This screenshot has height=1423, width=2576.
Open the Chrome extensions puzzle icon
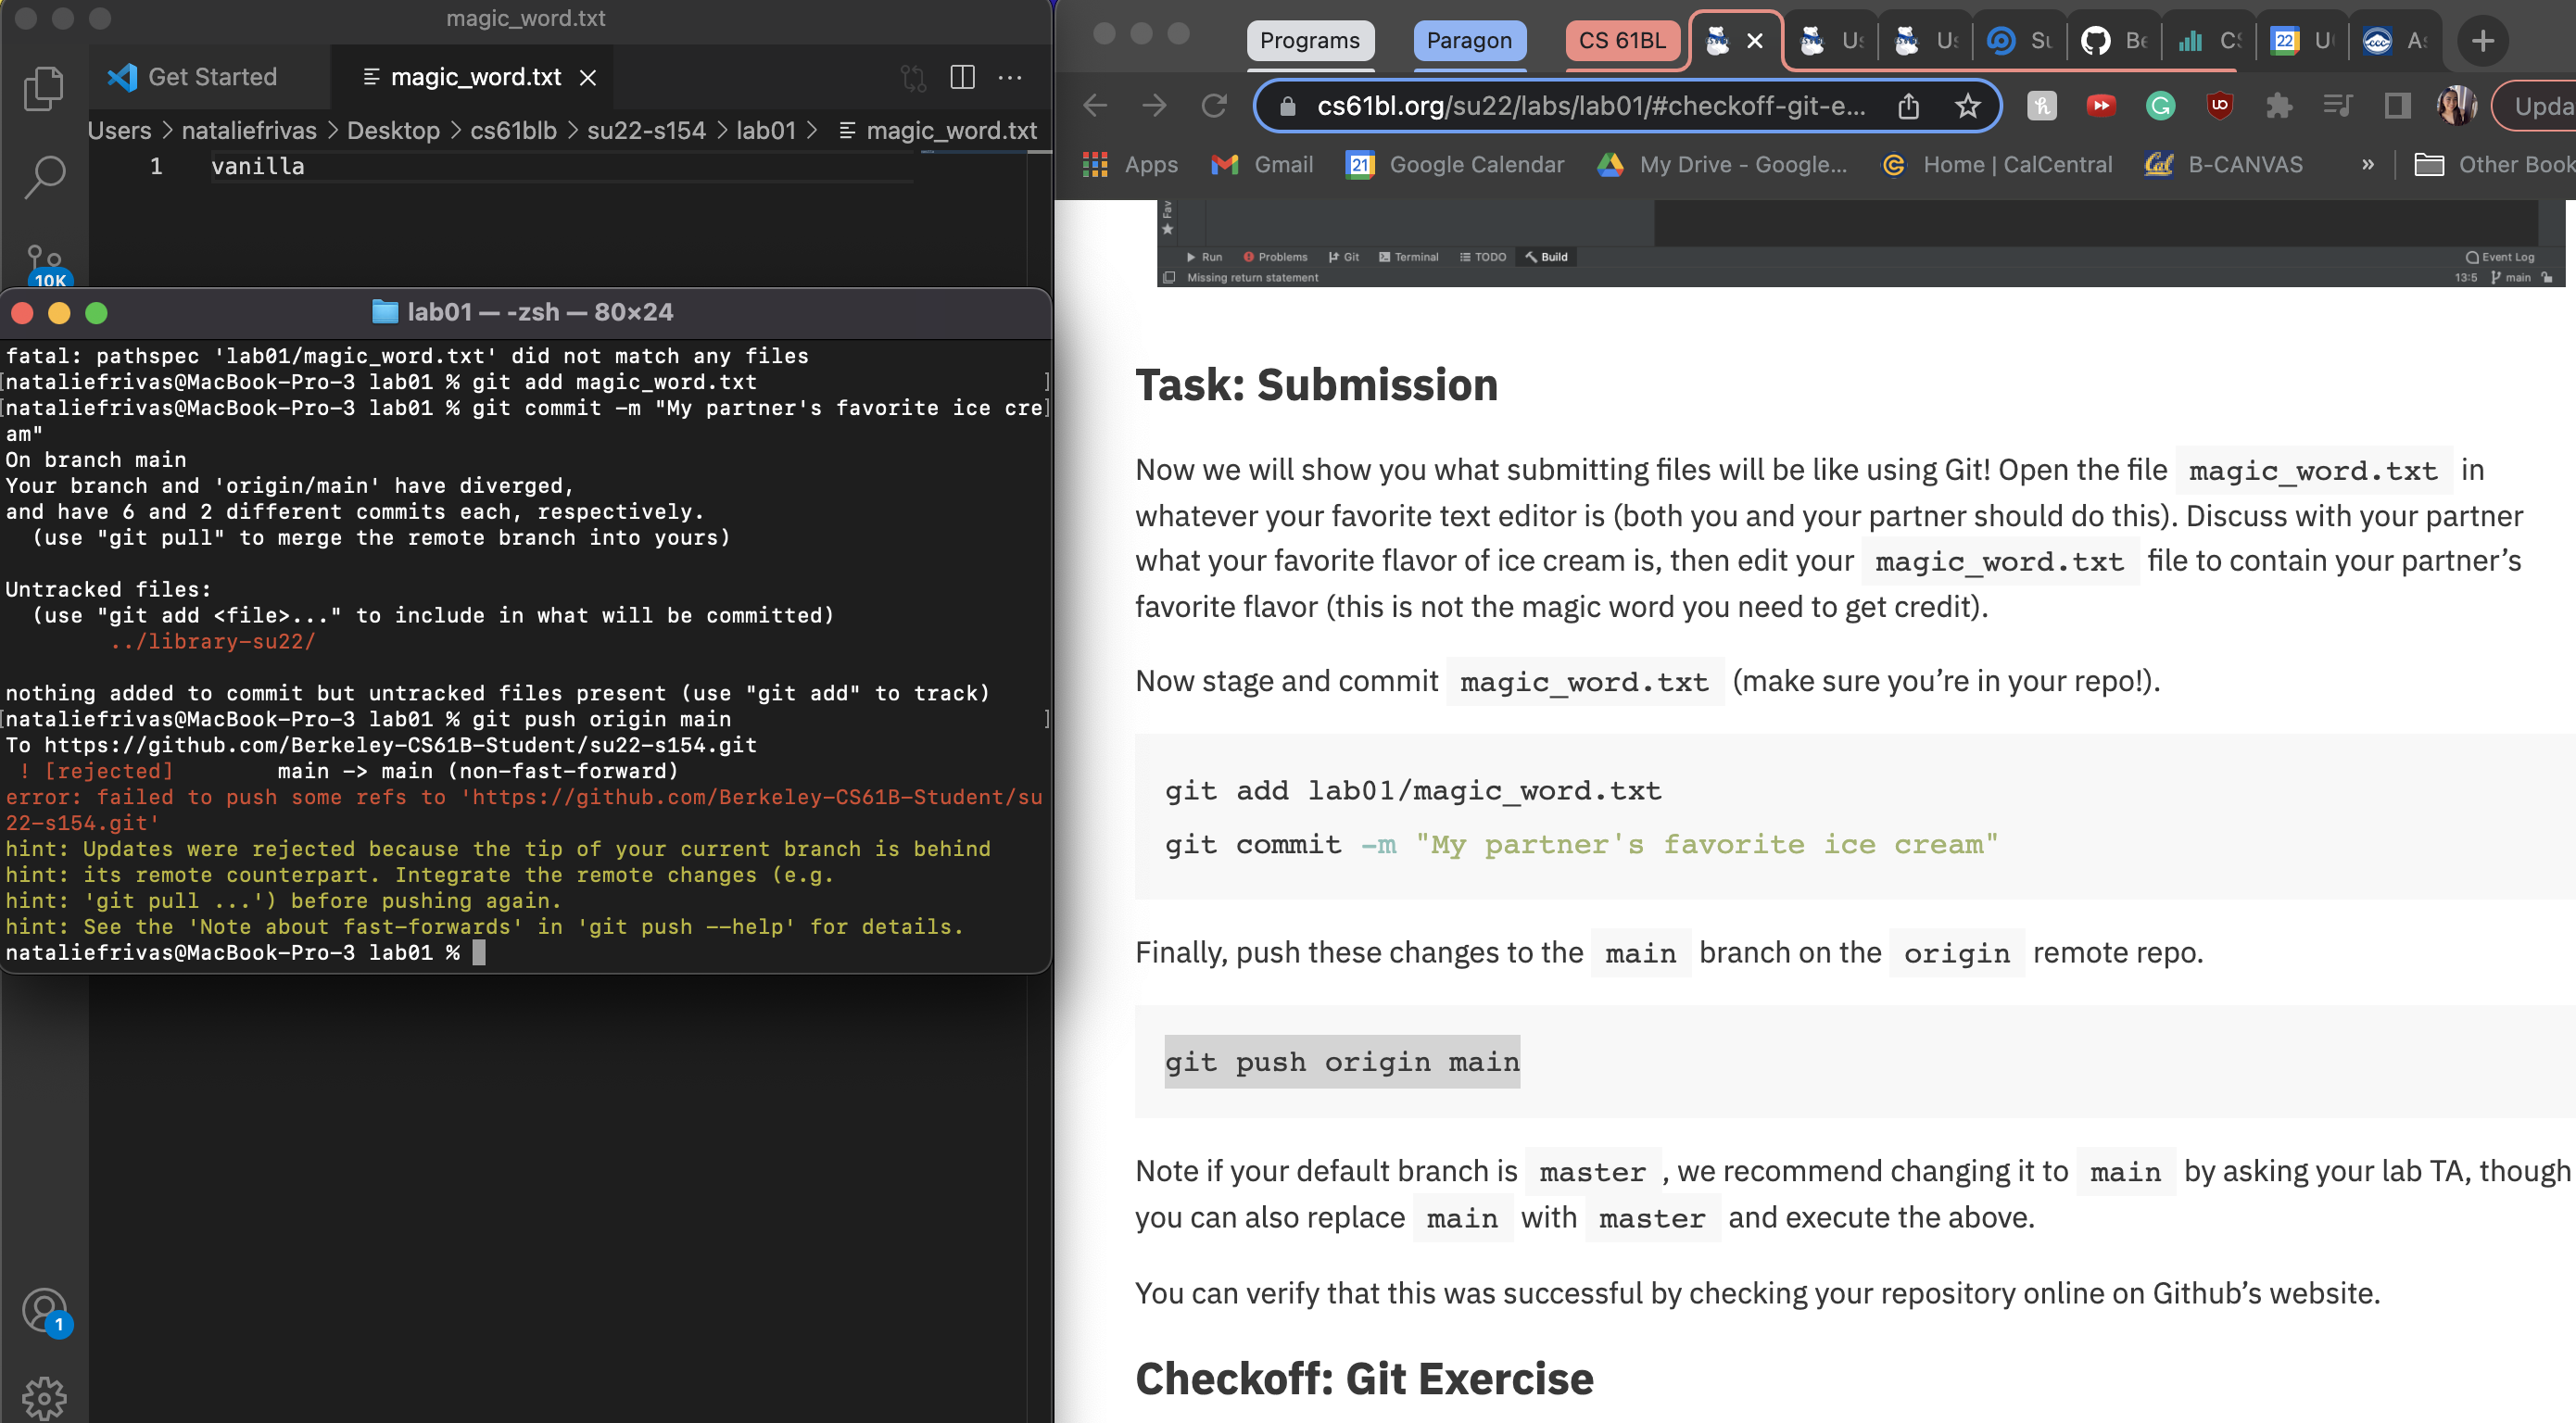coord(2279,106)
